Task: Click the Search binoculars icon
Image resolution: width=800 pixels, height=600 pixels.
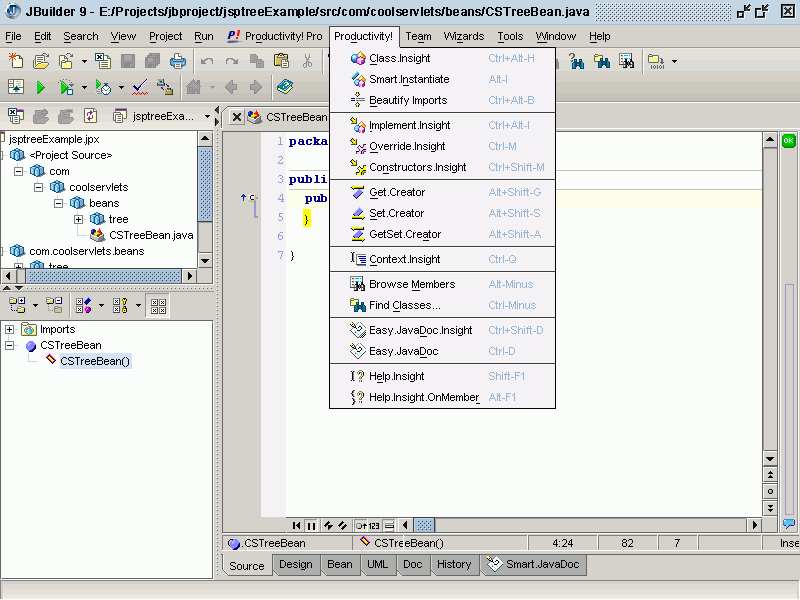Action: point(577,62)
